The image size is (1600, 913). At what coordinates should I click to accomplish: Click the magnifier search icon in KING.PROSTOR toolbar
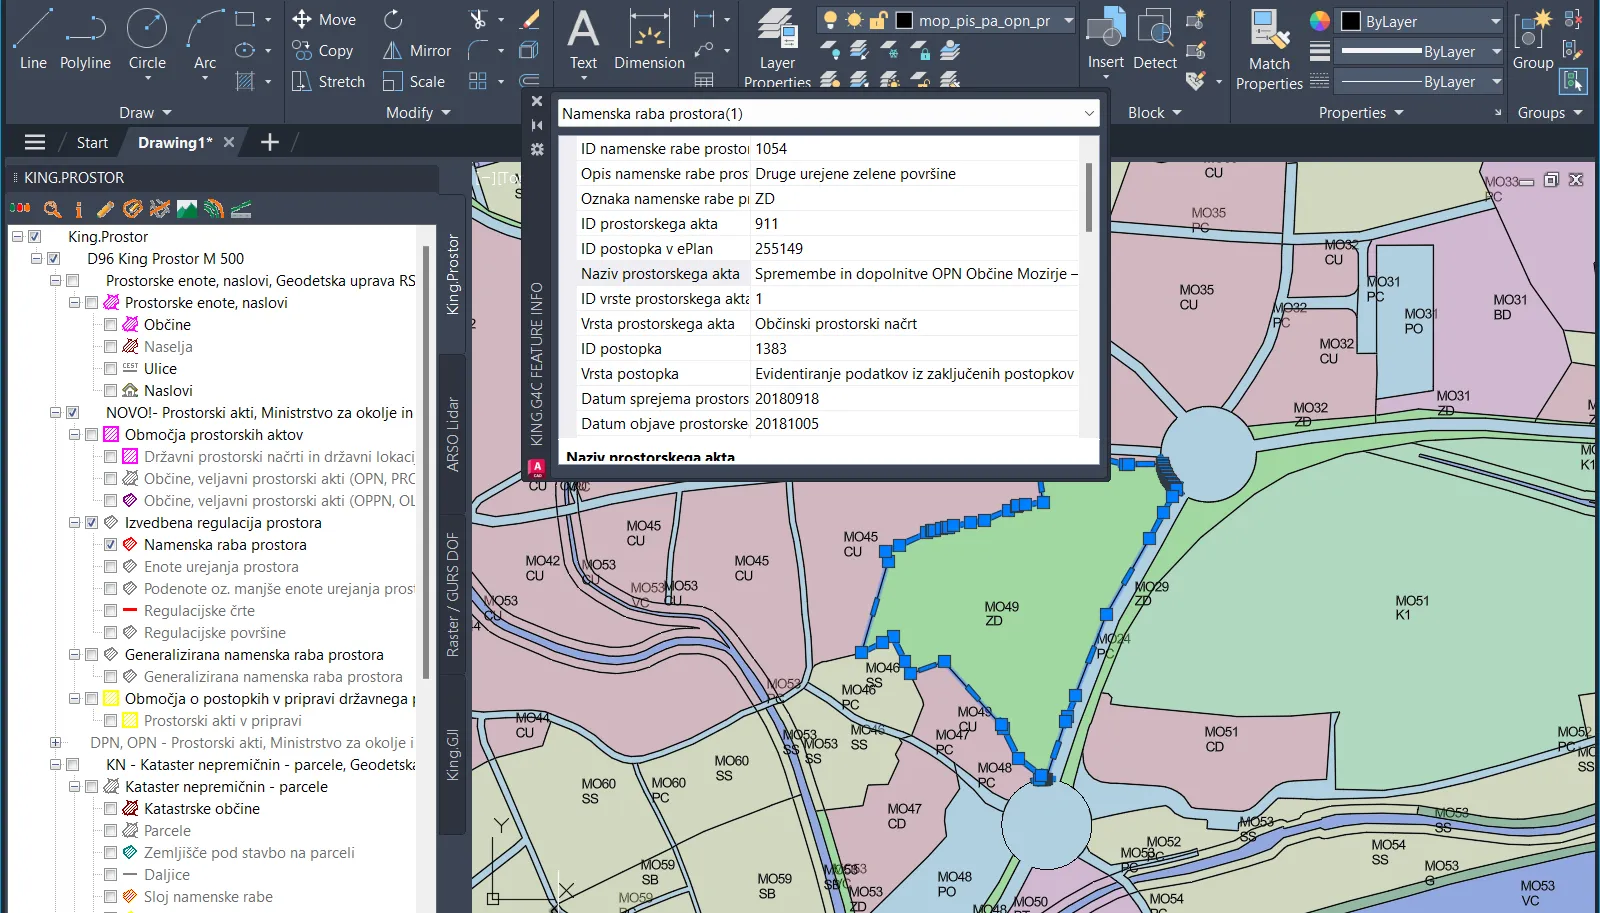tap(52, 209)
